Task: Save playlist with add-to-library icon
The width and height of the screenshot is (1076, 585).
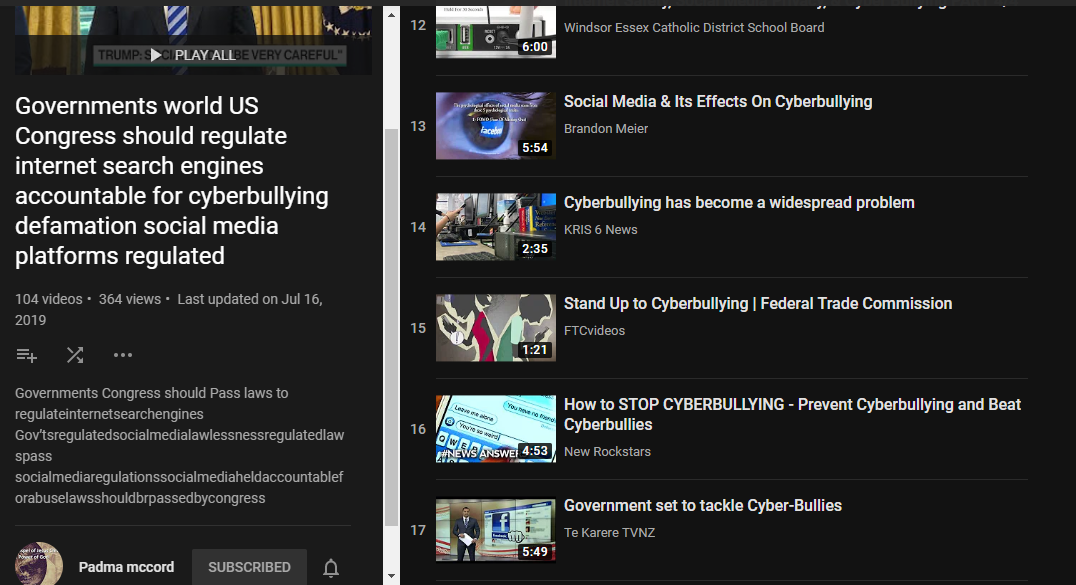Action: [27, 355]
